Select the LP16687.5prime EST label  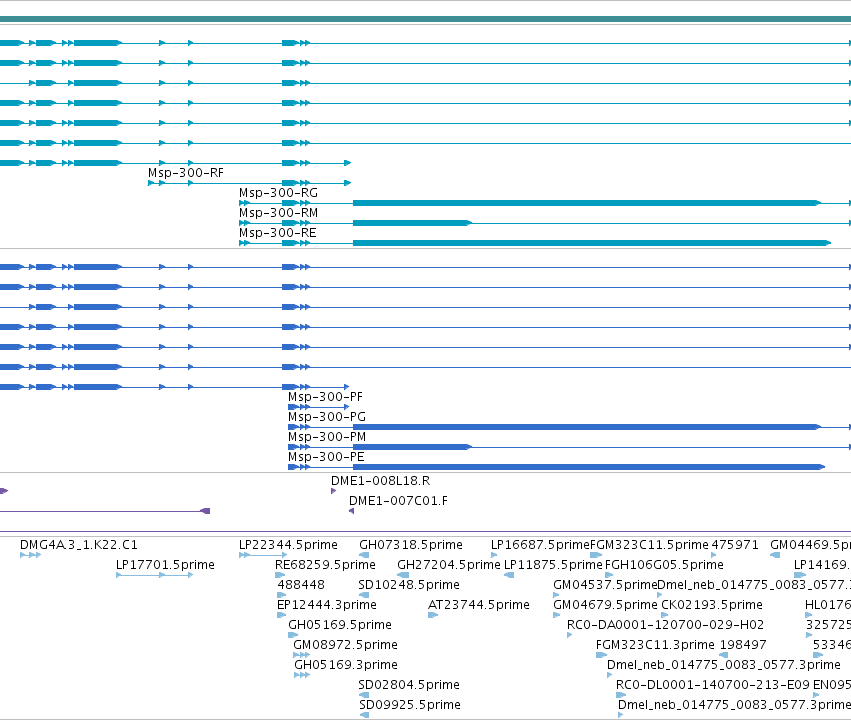click(x=539, y=545)
